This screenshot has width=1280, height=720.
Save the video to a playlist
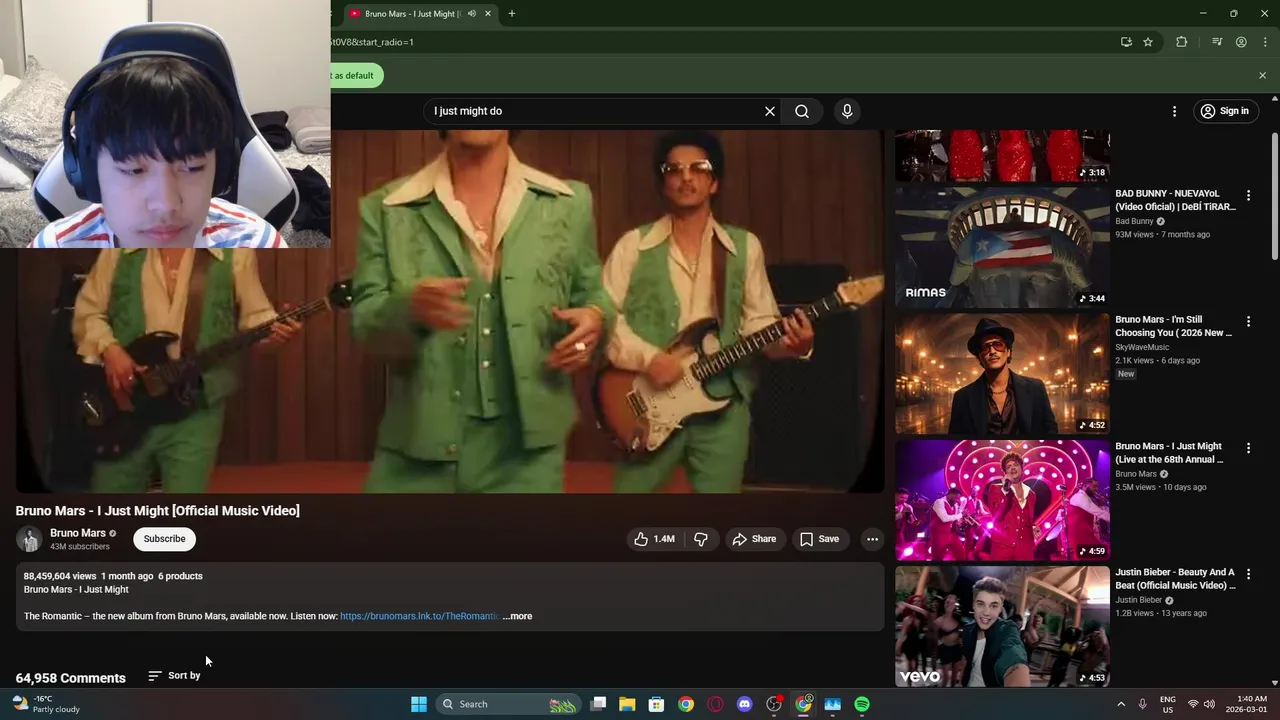[x=819, y=539]
